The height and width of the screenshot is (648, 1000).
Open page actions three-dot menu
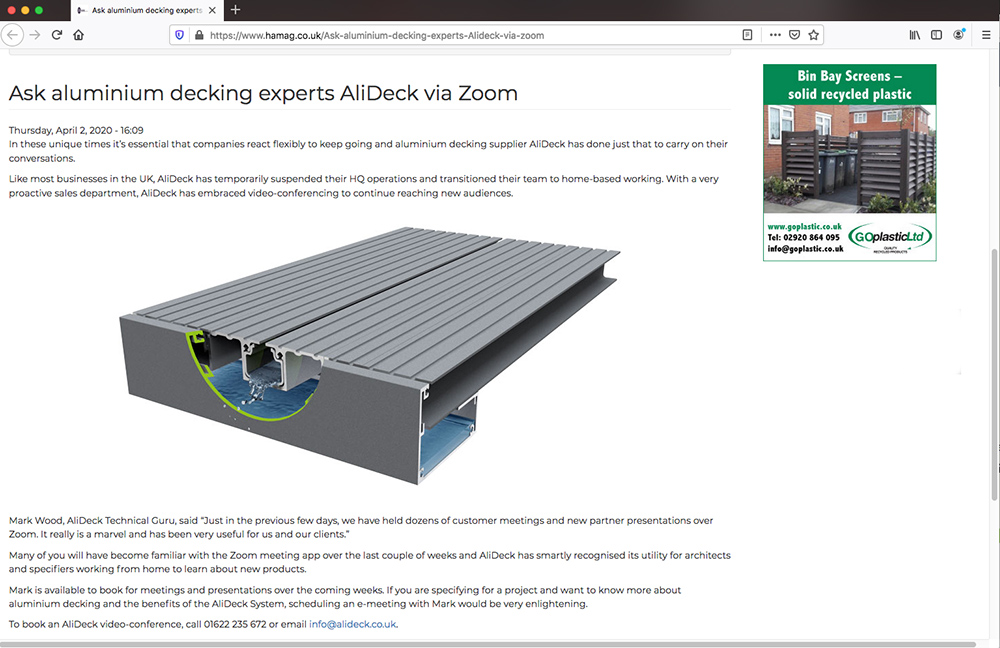click(775, 35)
